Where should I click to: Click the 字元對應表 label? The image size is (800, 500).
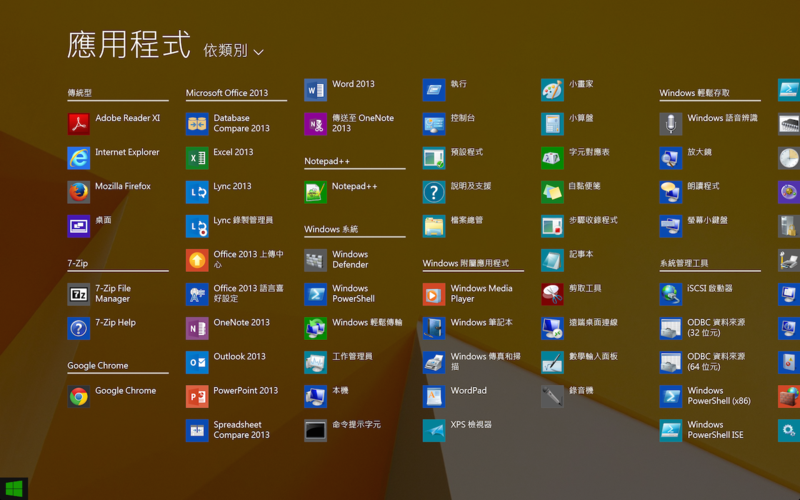click(589, 152)
